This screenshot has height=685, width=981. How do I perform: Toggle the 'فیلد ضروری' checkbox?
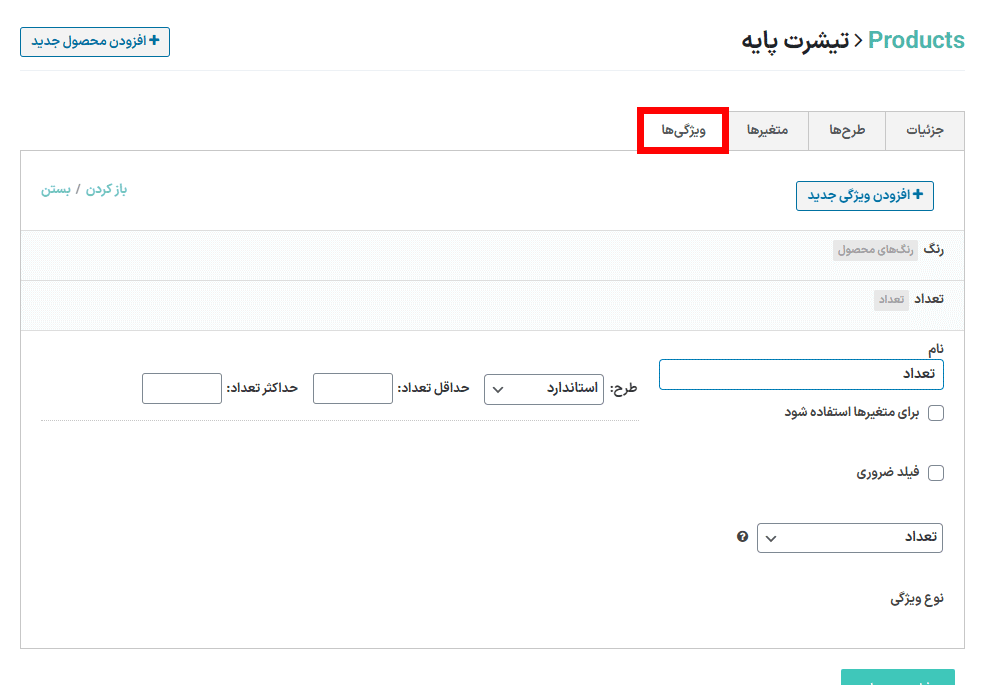click(x=936, y=473)
